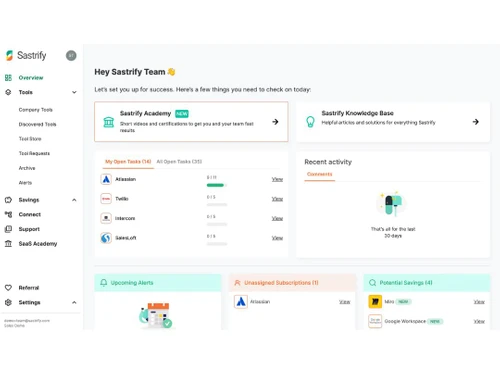Viewport: 500px width, 375px height.
Task: Collapse the Tools menu chevron
Action: click(74, 92)
